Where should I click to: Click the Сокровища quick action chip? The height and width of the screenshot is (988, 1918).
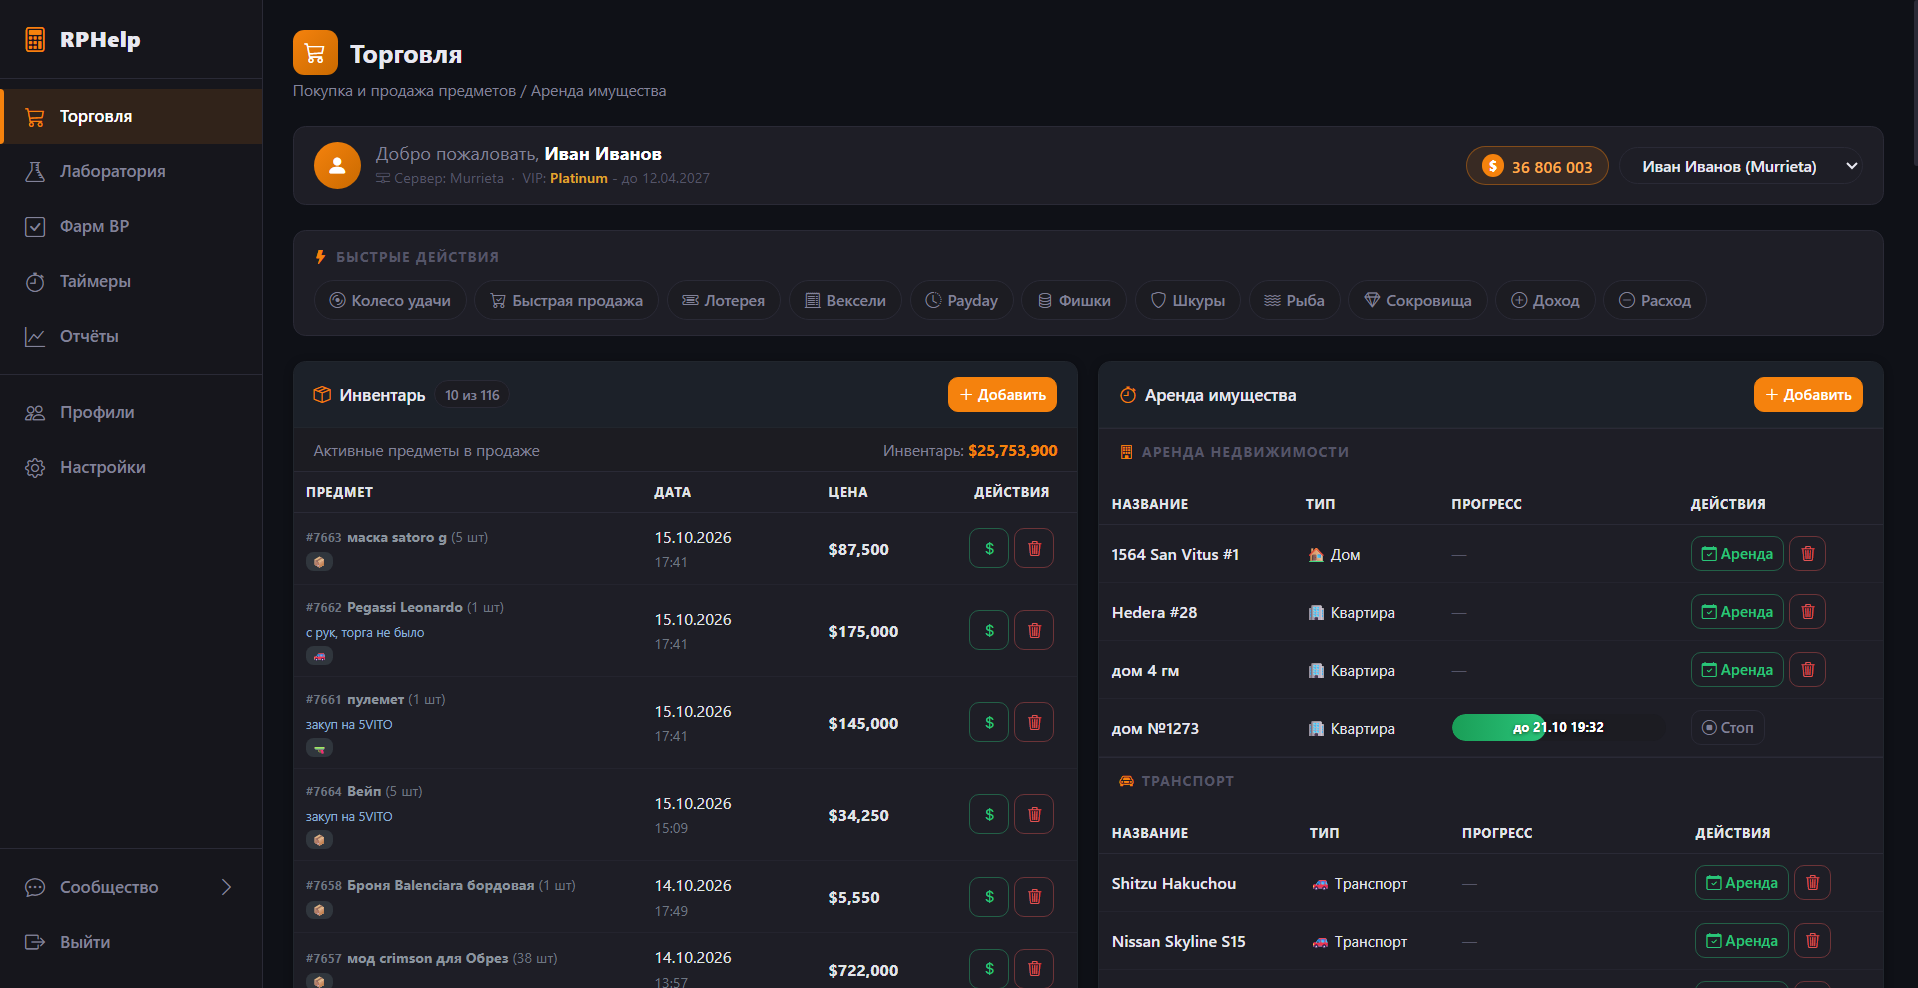click(x=1418, y=300)
